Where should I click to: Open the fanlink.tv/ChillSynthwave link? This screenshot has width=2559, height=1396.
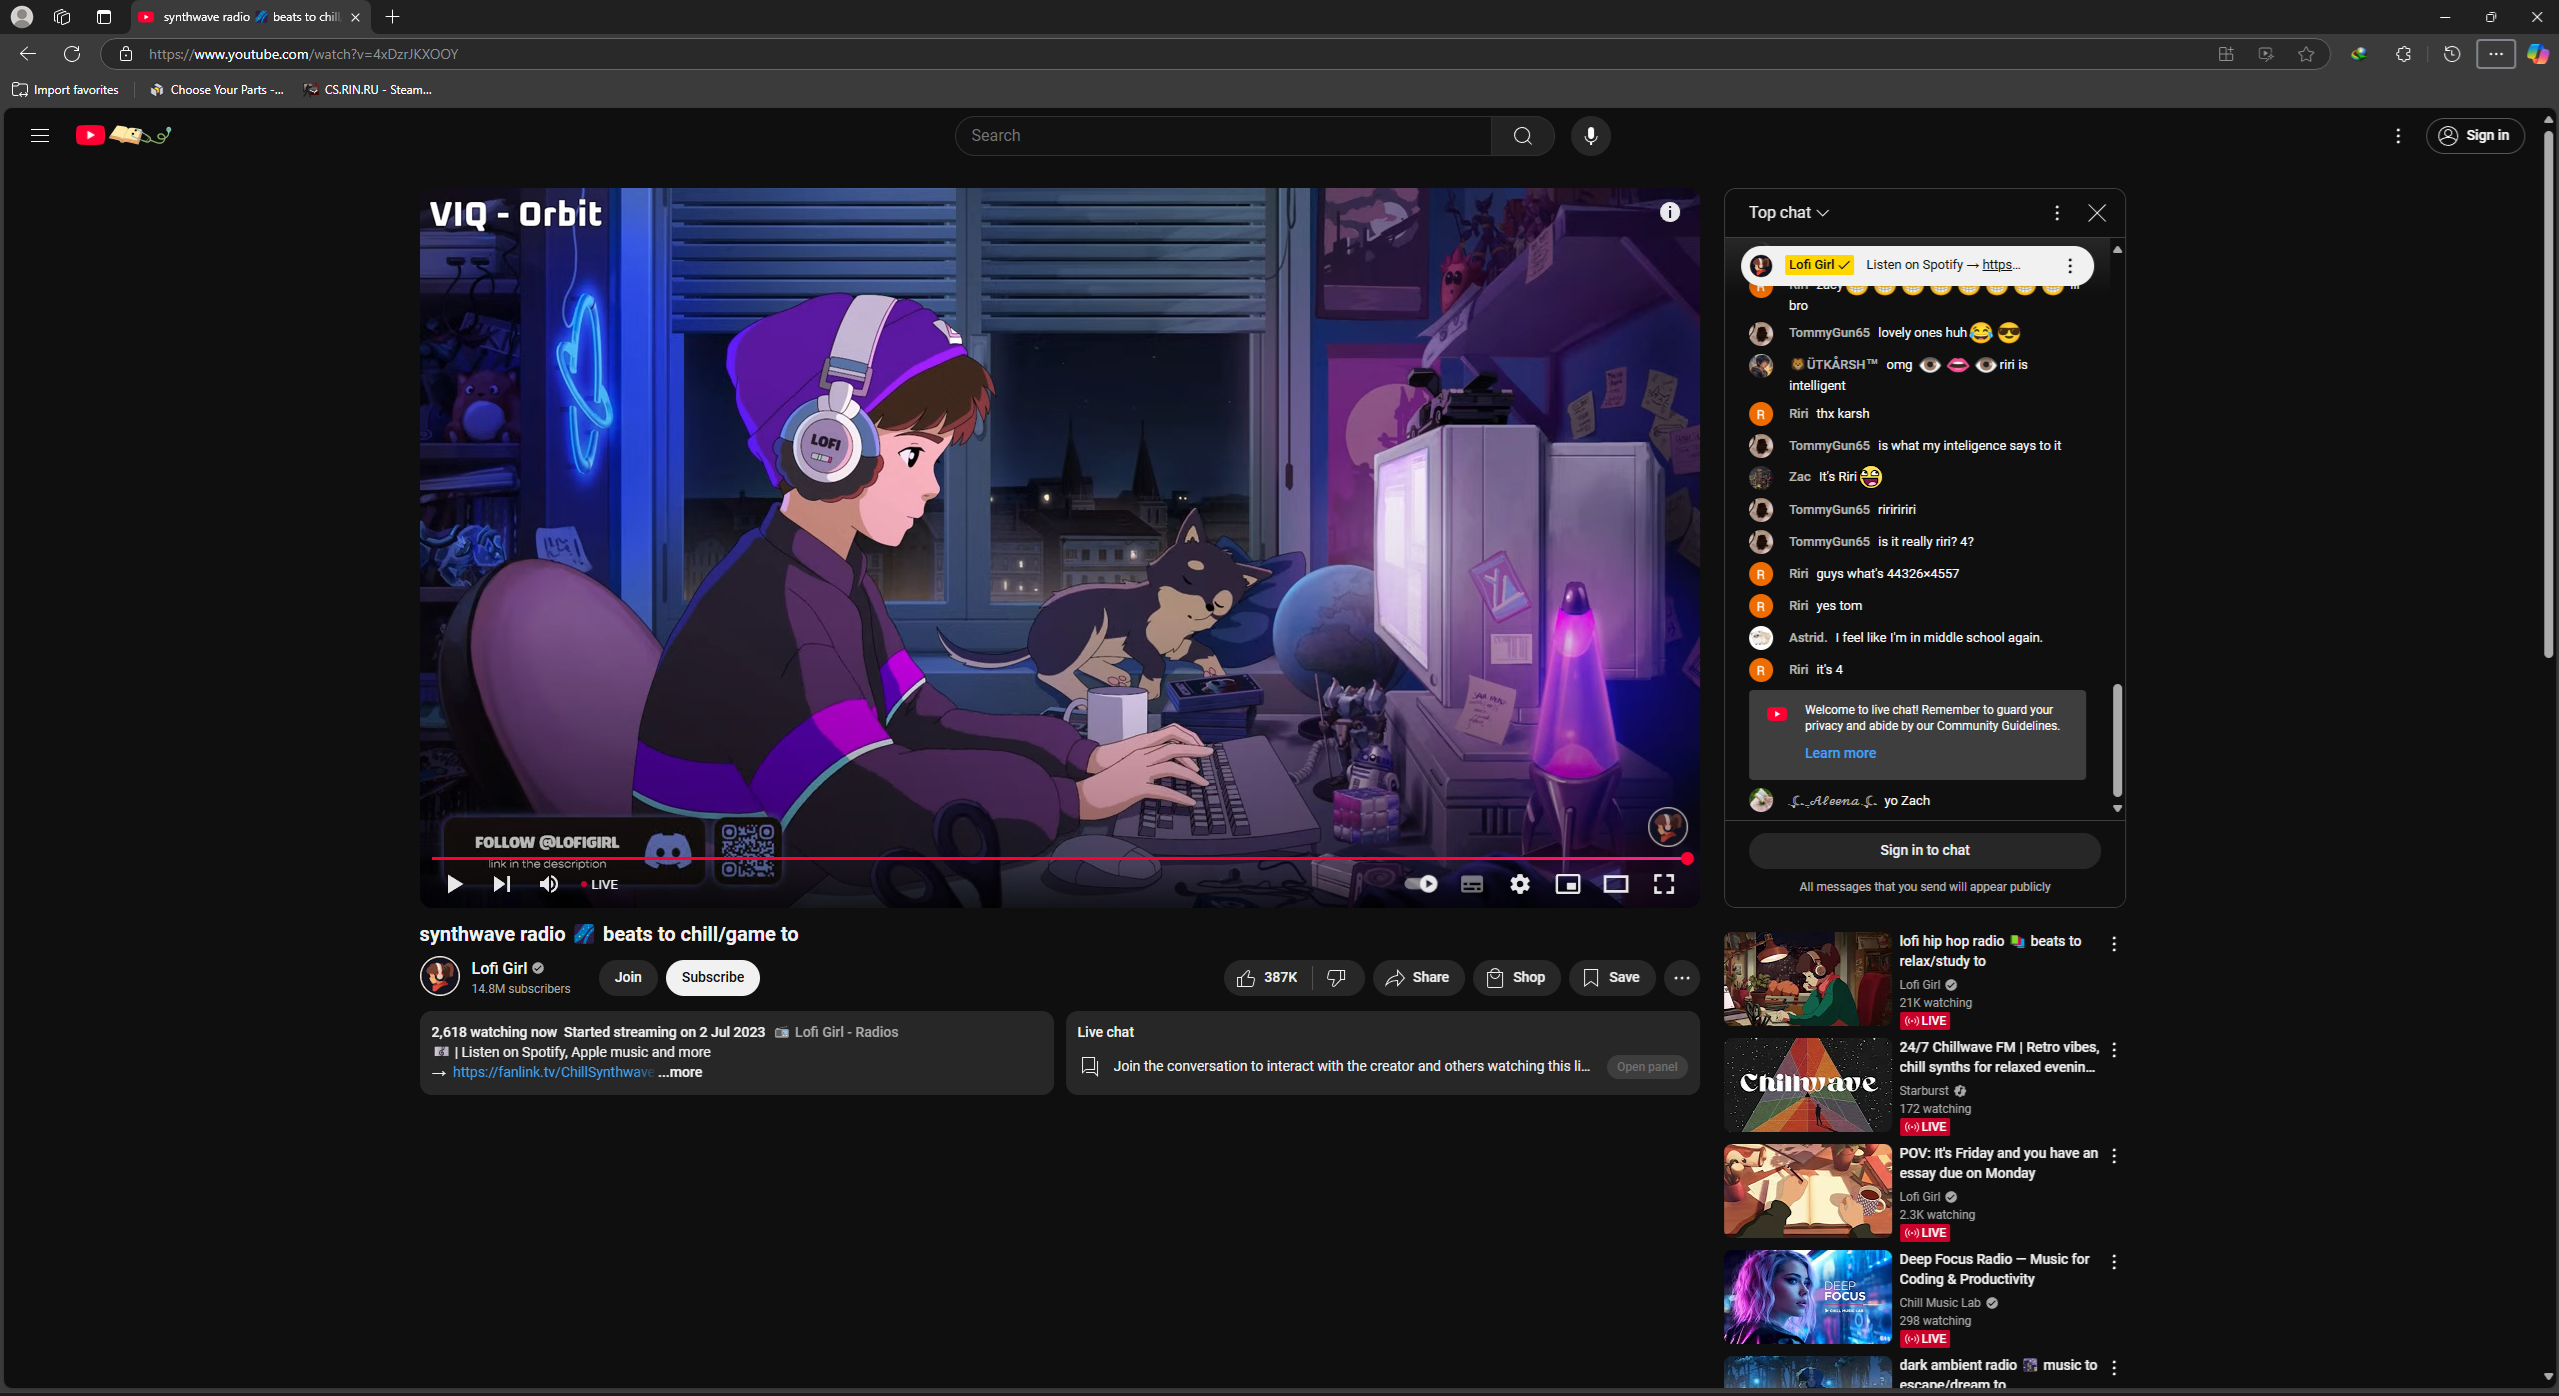click(x=553, y=1072)
